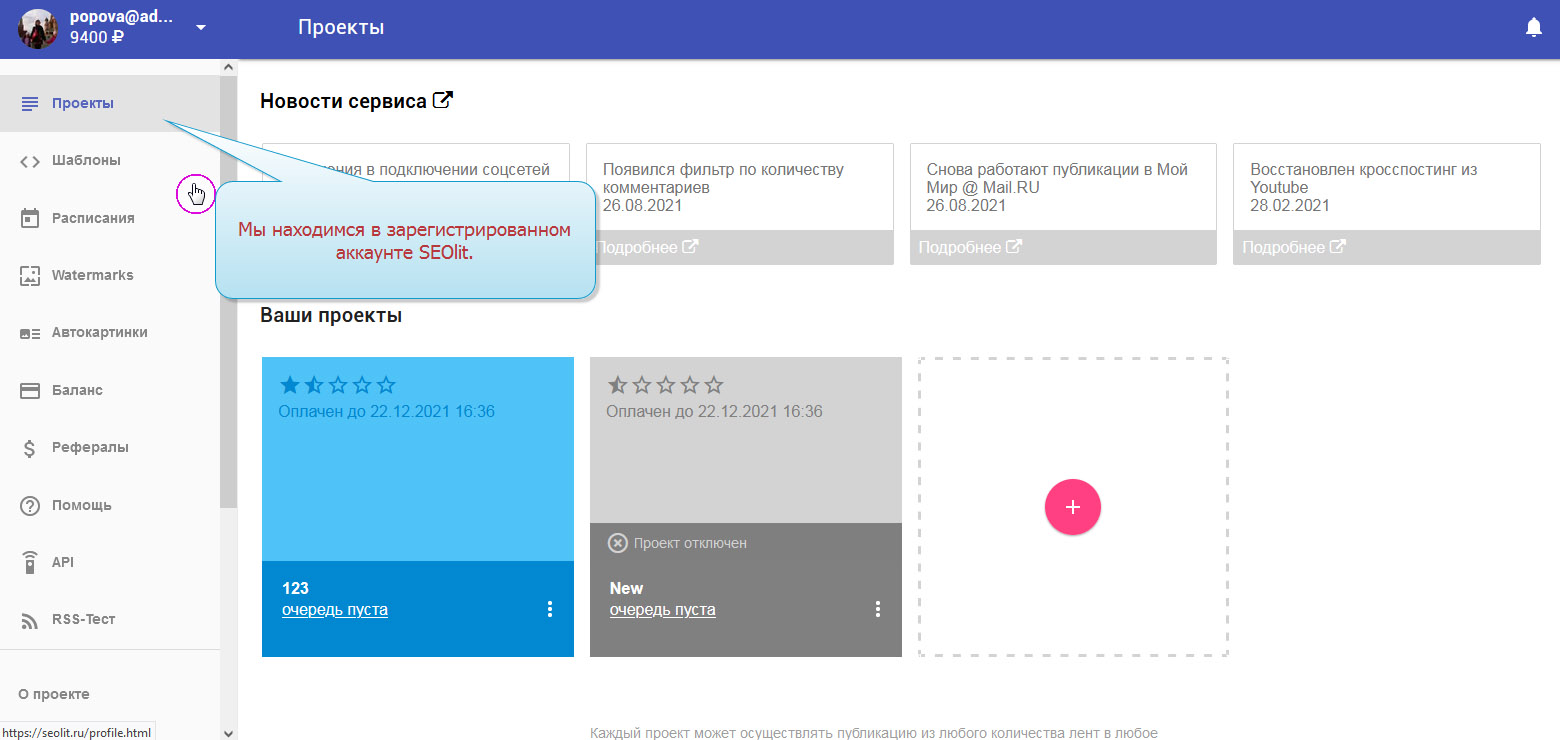Open the RSS-Тест feed icon

point(30,620)
